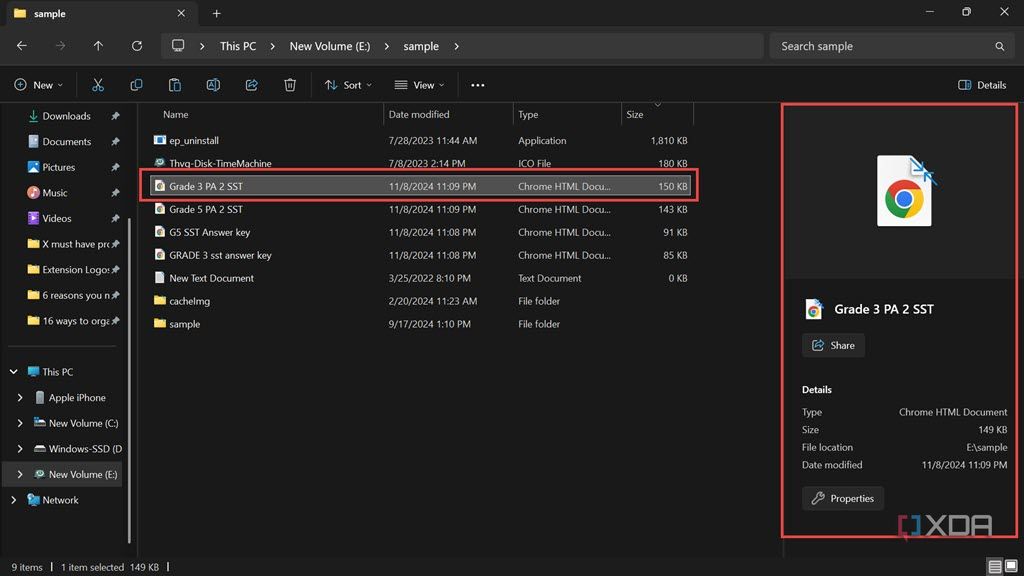The height and width of the screenshot is (576, 1024).
Task: Open Documents in Quick access
Action: (x=66, y=141)
